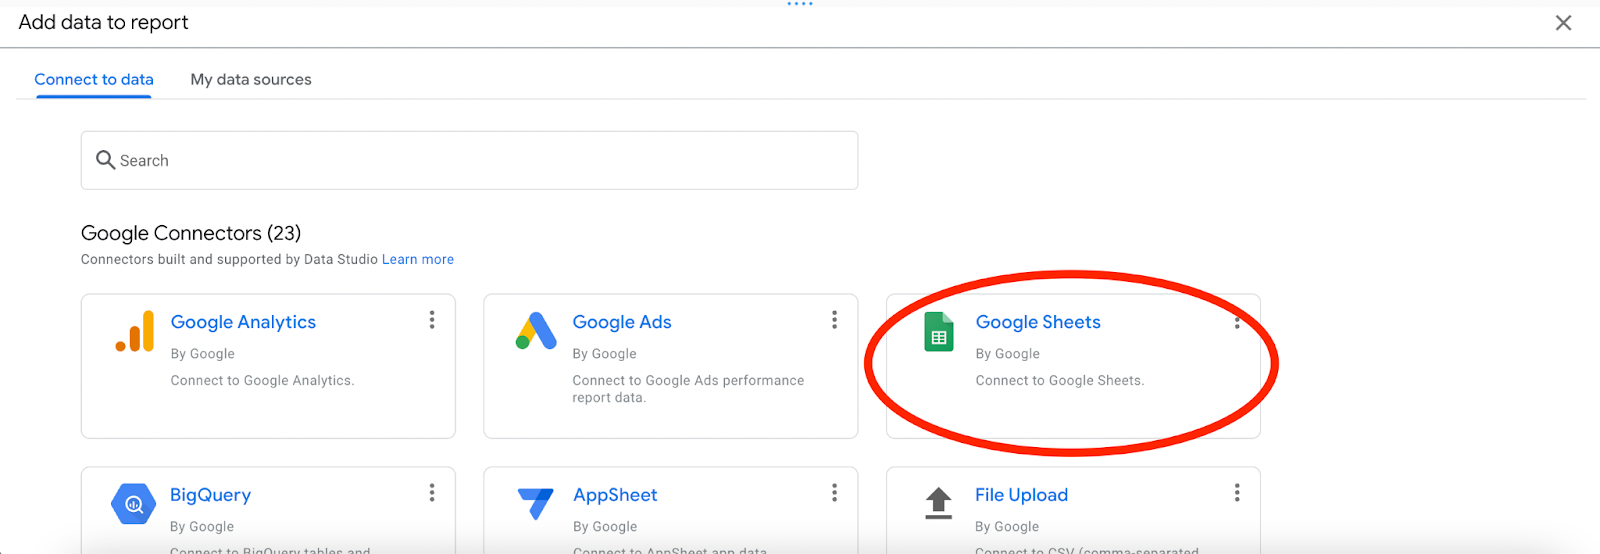Click 'Connect to Google Analytics.' description
This screenshot has height=554, width=1600.
262,380
